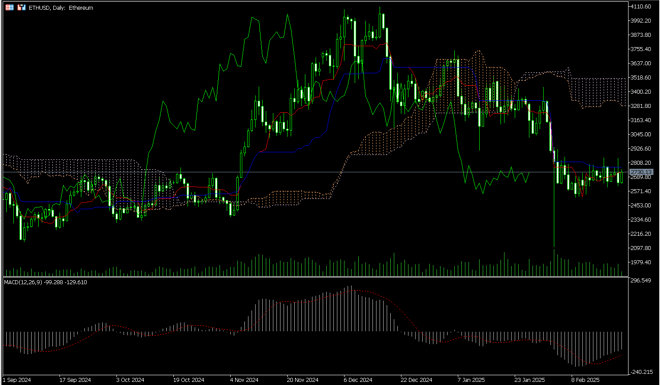
Task: Click the 3045.00 price scale label
Action: click(641, 134)
